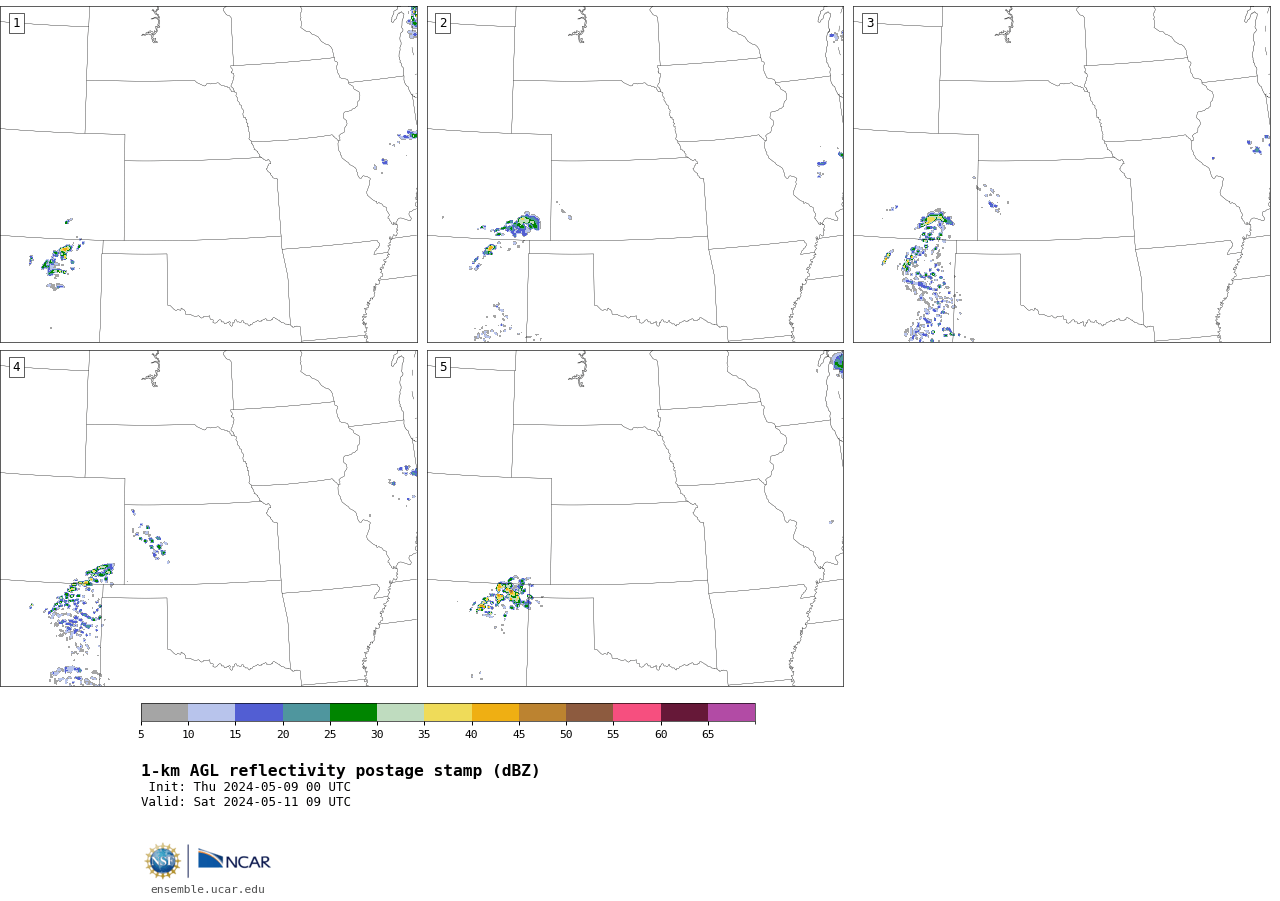Click the dark green 25-30 dBZ swatch
The height and width of the screenshot is (901, 1280).
tap(353, 713)
